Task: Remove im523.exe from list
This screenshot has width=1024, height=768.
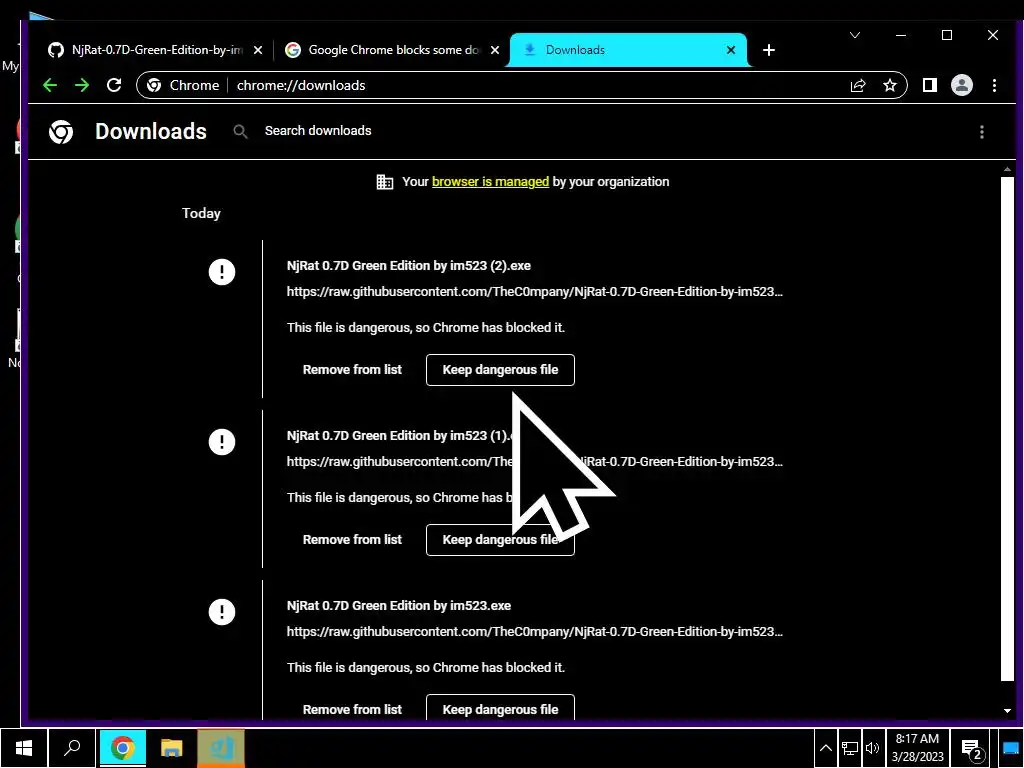Action: [352, 709]
